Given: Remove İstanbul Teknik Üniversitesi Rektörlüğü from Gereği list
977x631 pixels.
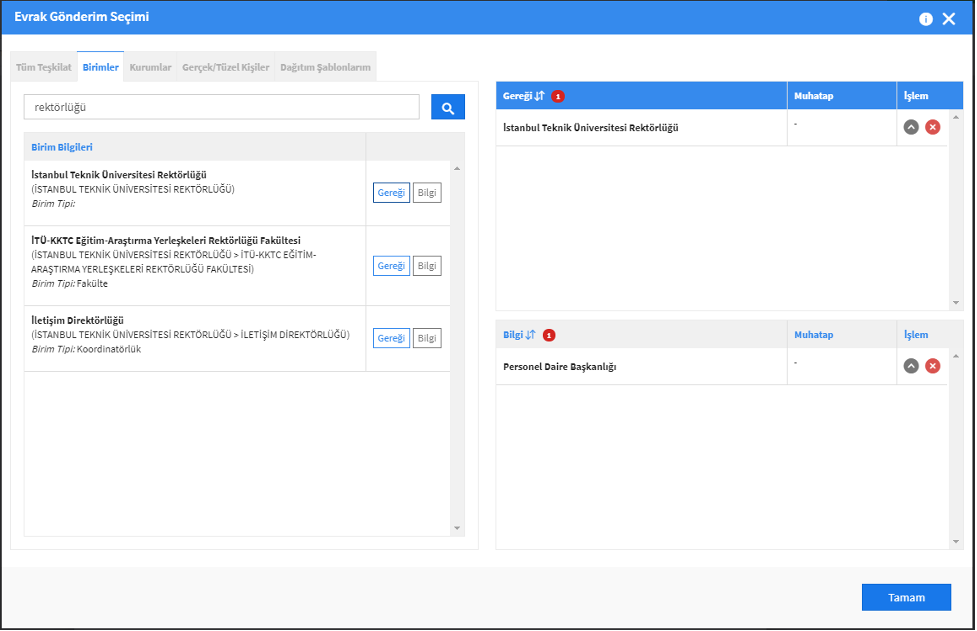Looking at the screenshot, I should pos(933,127).
